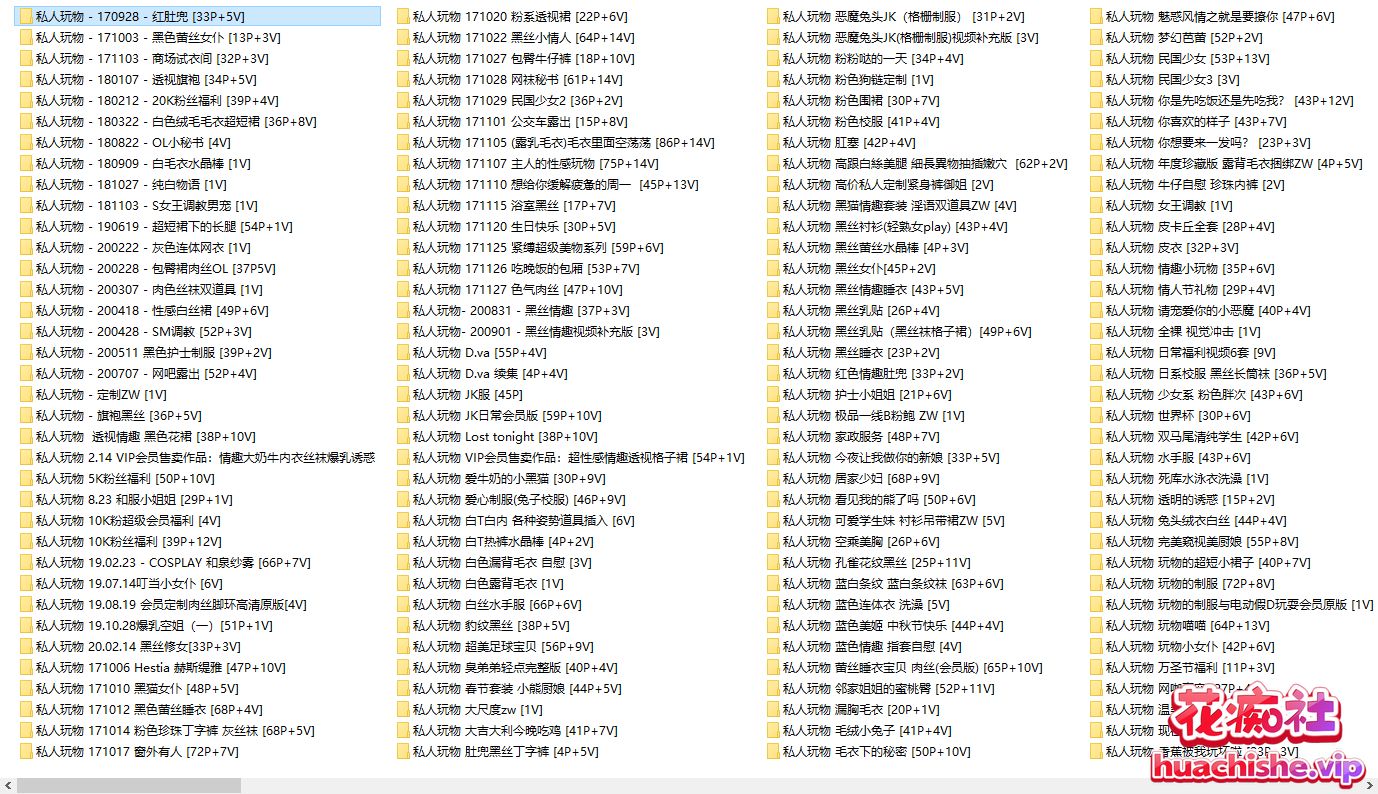Click the 民国少女 [53P+13V] folder name
Image resolution: width=1378 pixels, height=794 pixels.
pos(1187,59)
